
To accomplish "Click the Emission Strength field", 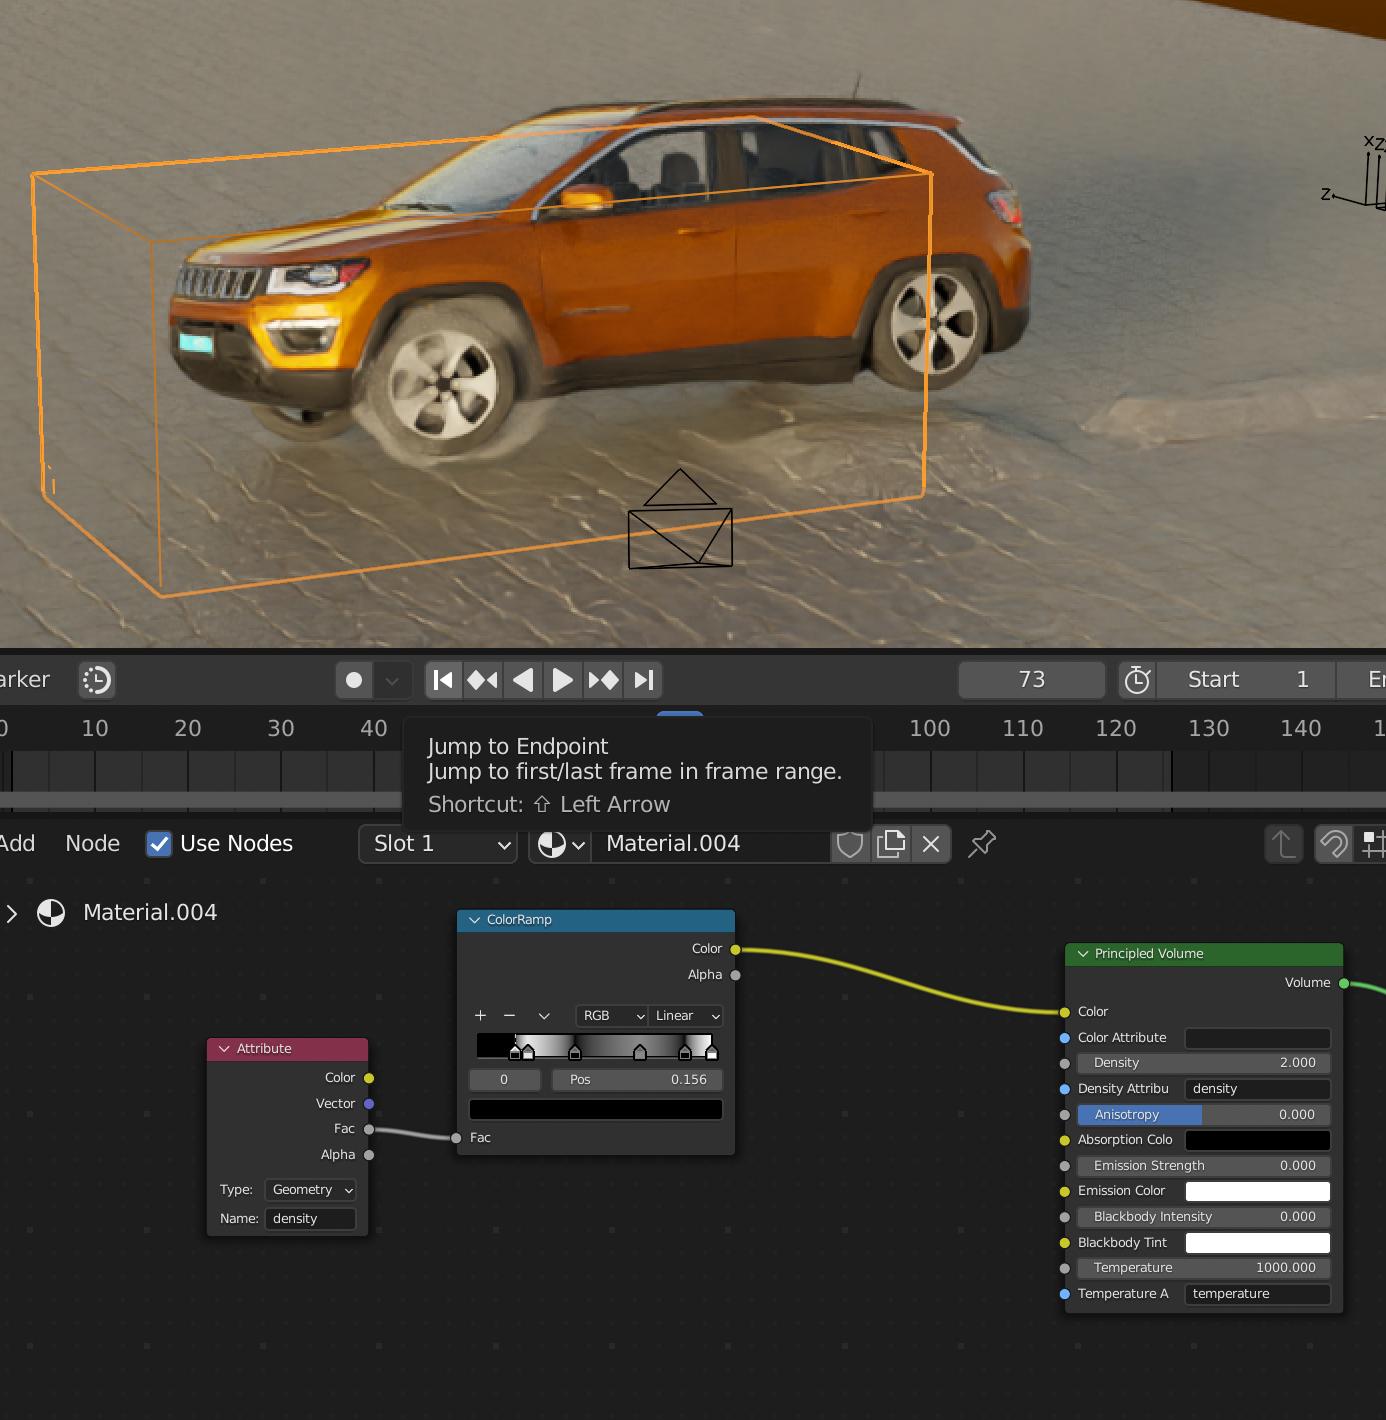I will 1204,1166.
